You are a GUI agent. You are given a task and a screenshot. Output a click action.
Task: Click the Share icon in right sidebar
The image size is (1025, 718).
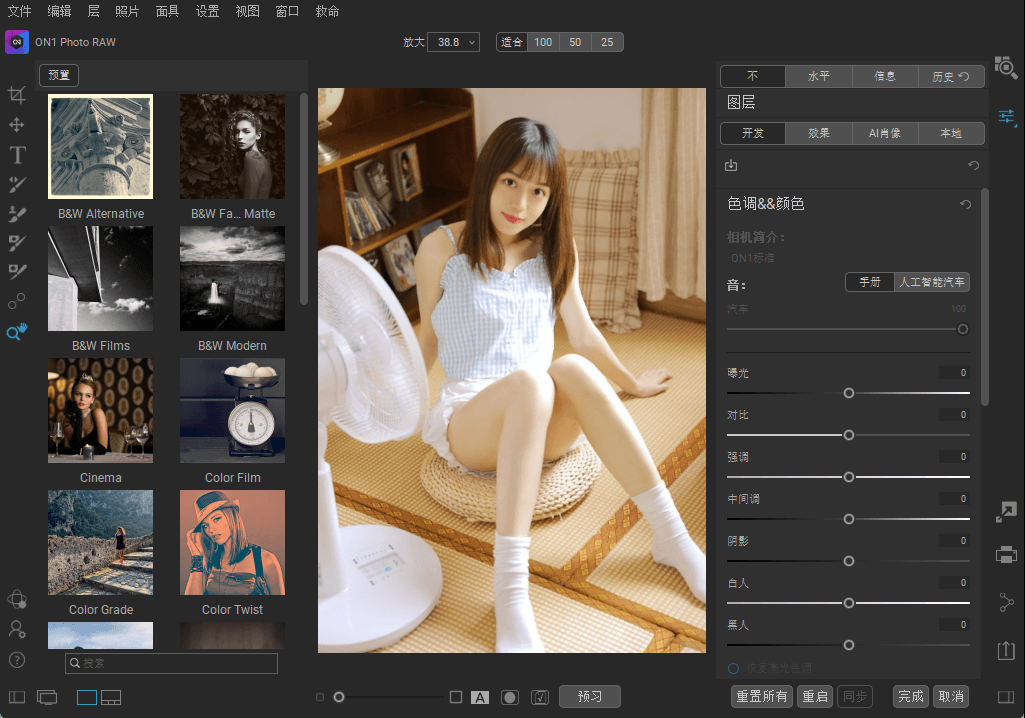(x=1006, y=602)
